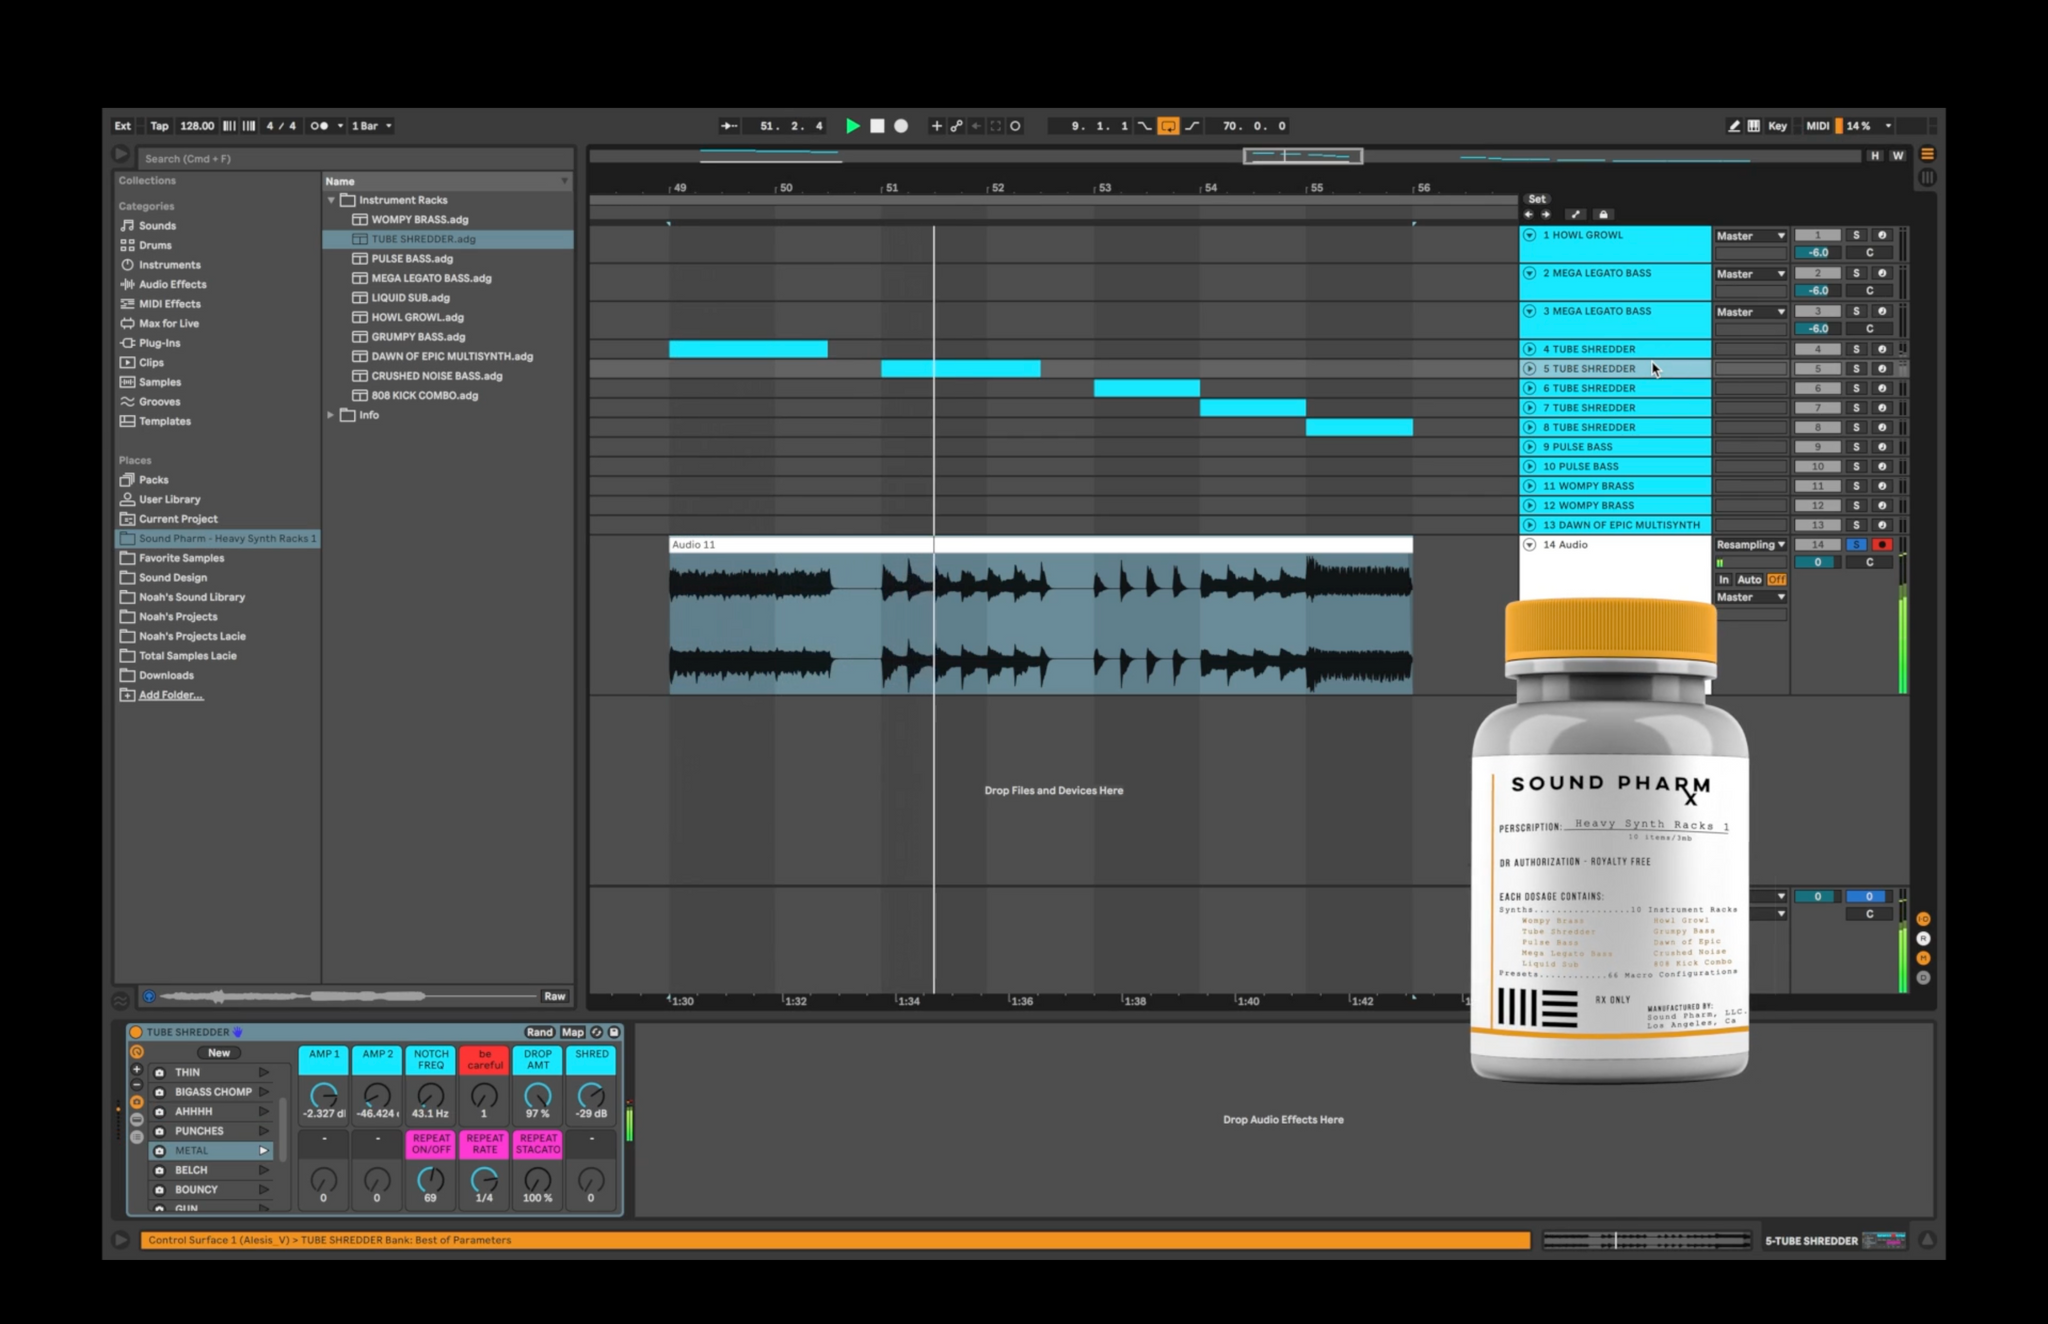Unfold the 9 PULSE BASS track
This screenshot has height=1324, width=2048.
pyautogui.click(x=1529, y=447)
